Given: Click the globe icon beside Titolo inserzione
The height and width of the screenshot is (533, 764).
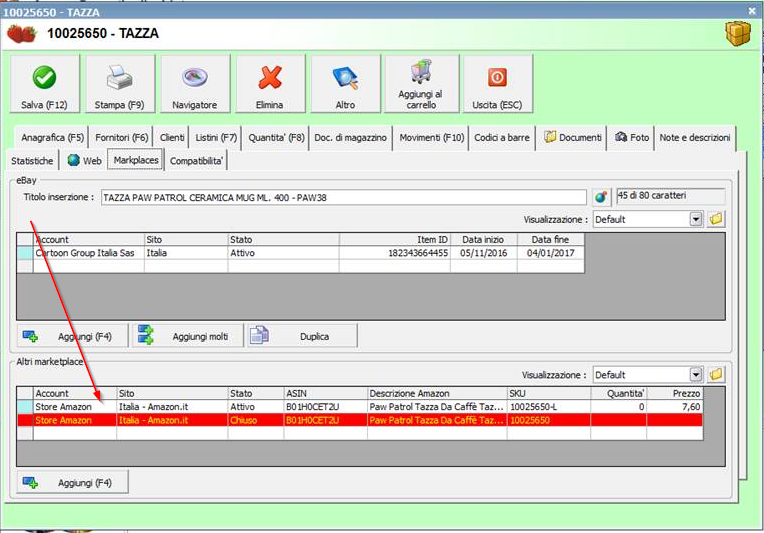Looking at the screenshot, I should pos(602,197).
